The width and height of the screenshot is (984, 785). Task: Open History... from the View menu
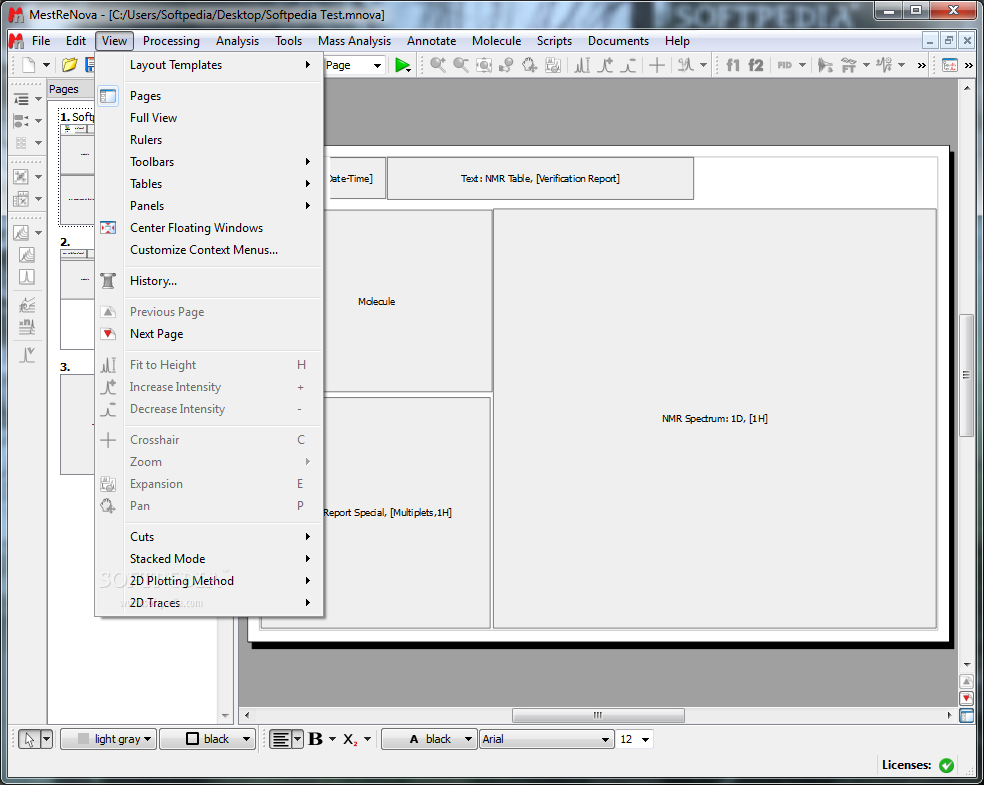point(209,281)
